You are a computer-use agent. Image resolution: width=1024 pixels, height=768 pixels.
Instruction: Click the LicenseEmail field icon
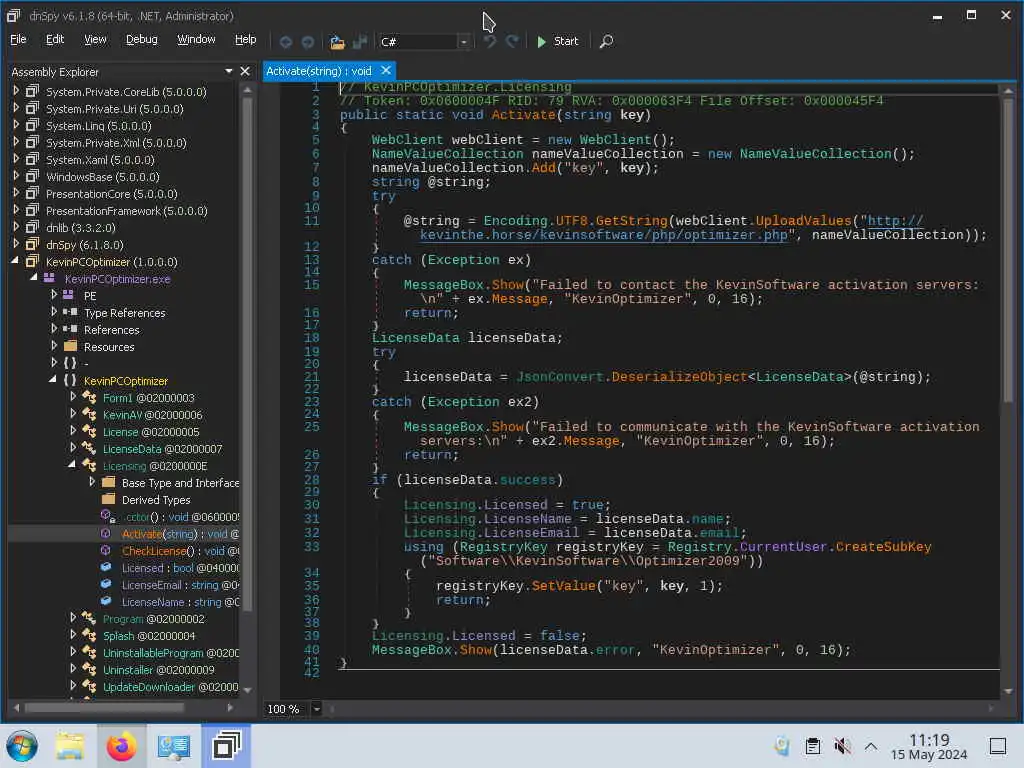[x=106, y=584]
